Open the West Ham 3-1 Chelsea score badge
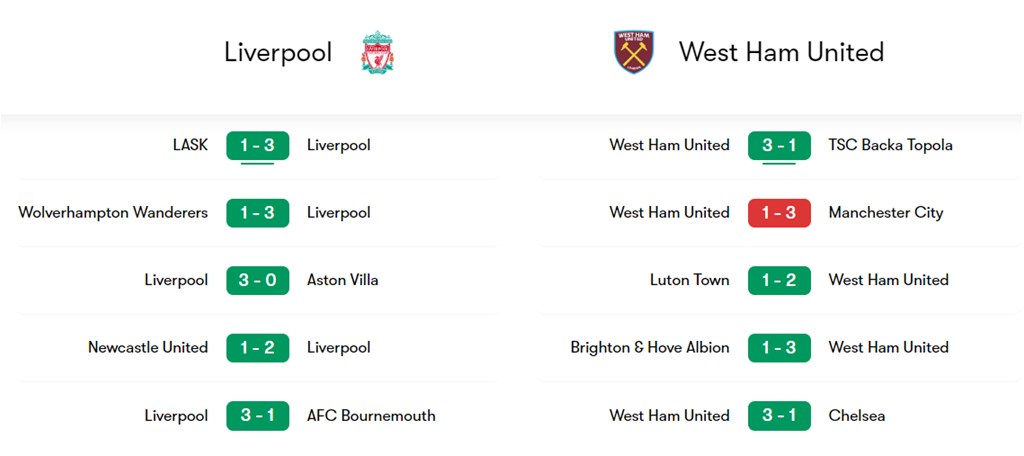Image resolution: width=1024 pixels, height=456 pixels. [x=779, y=416]
